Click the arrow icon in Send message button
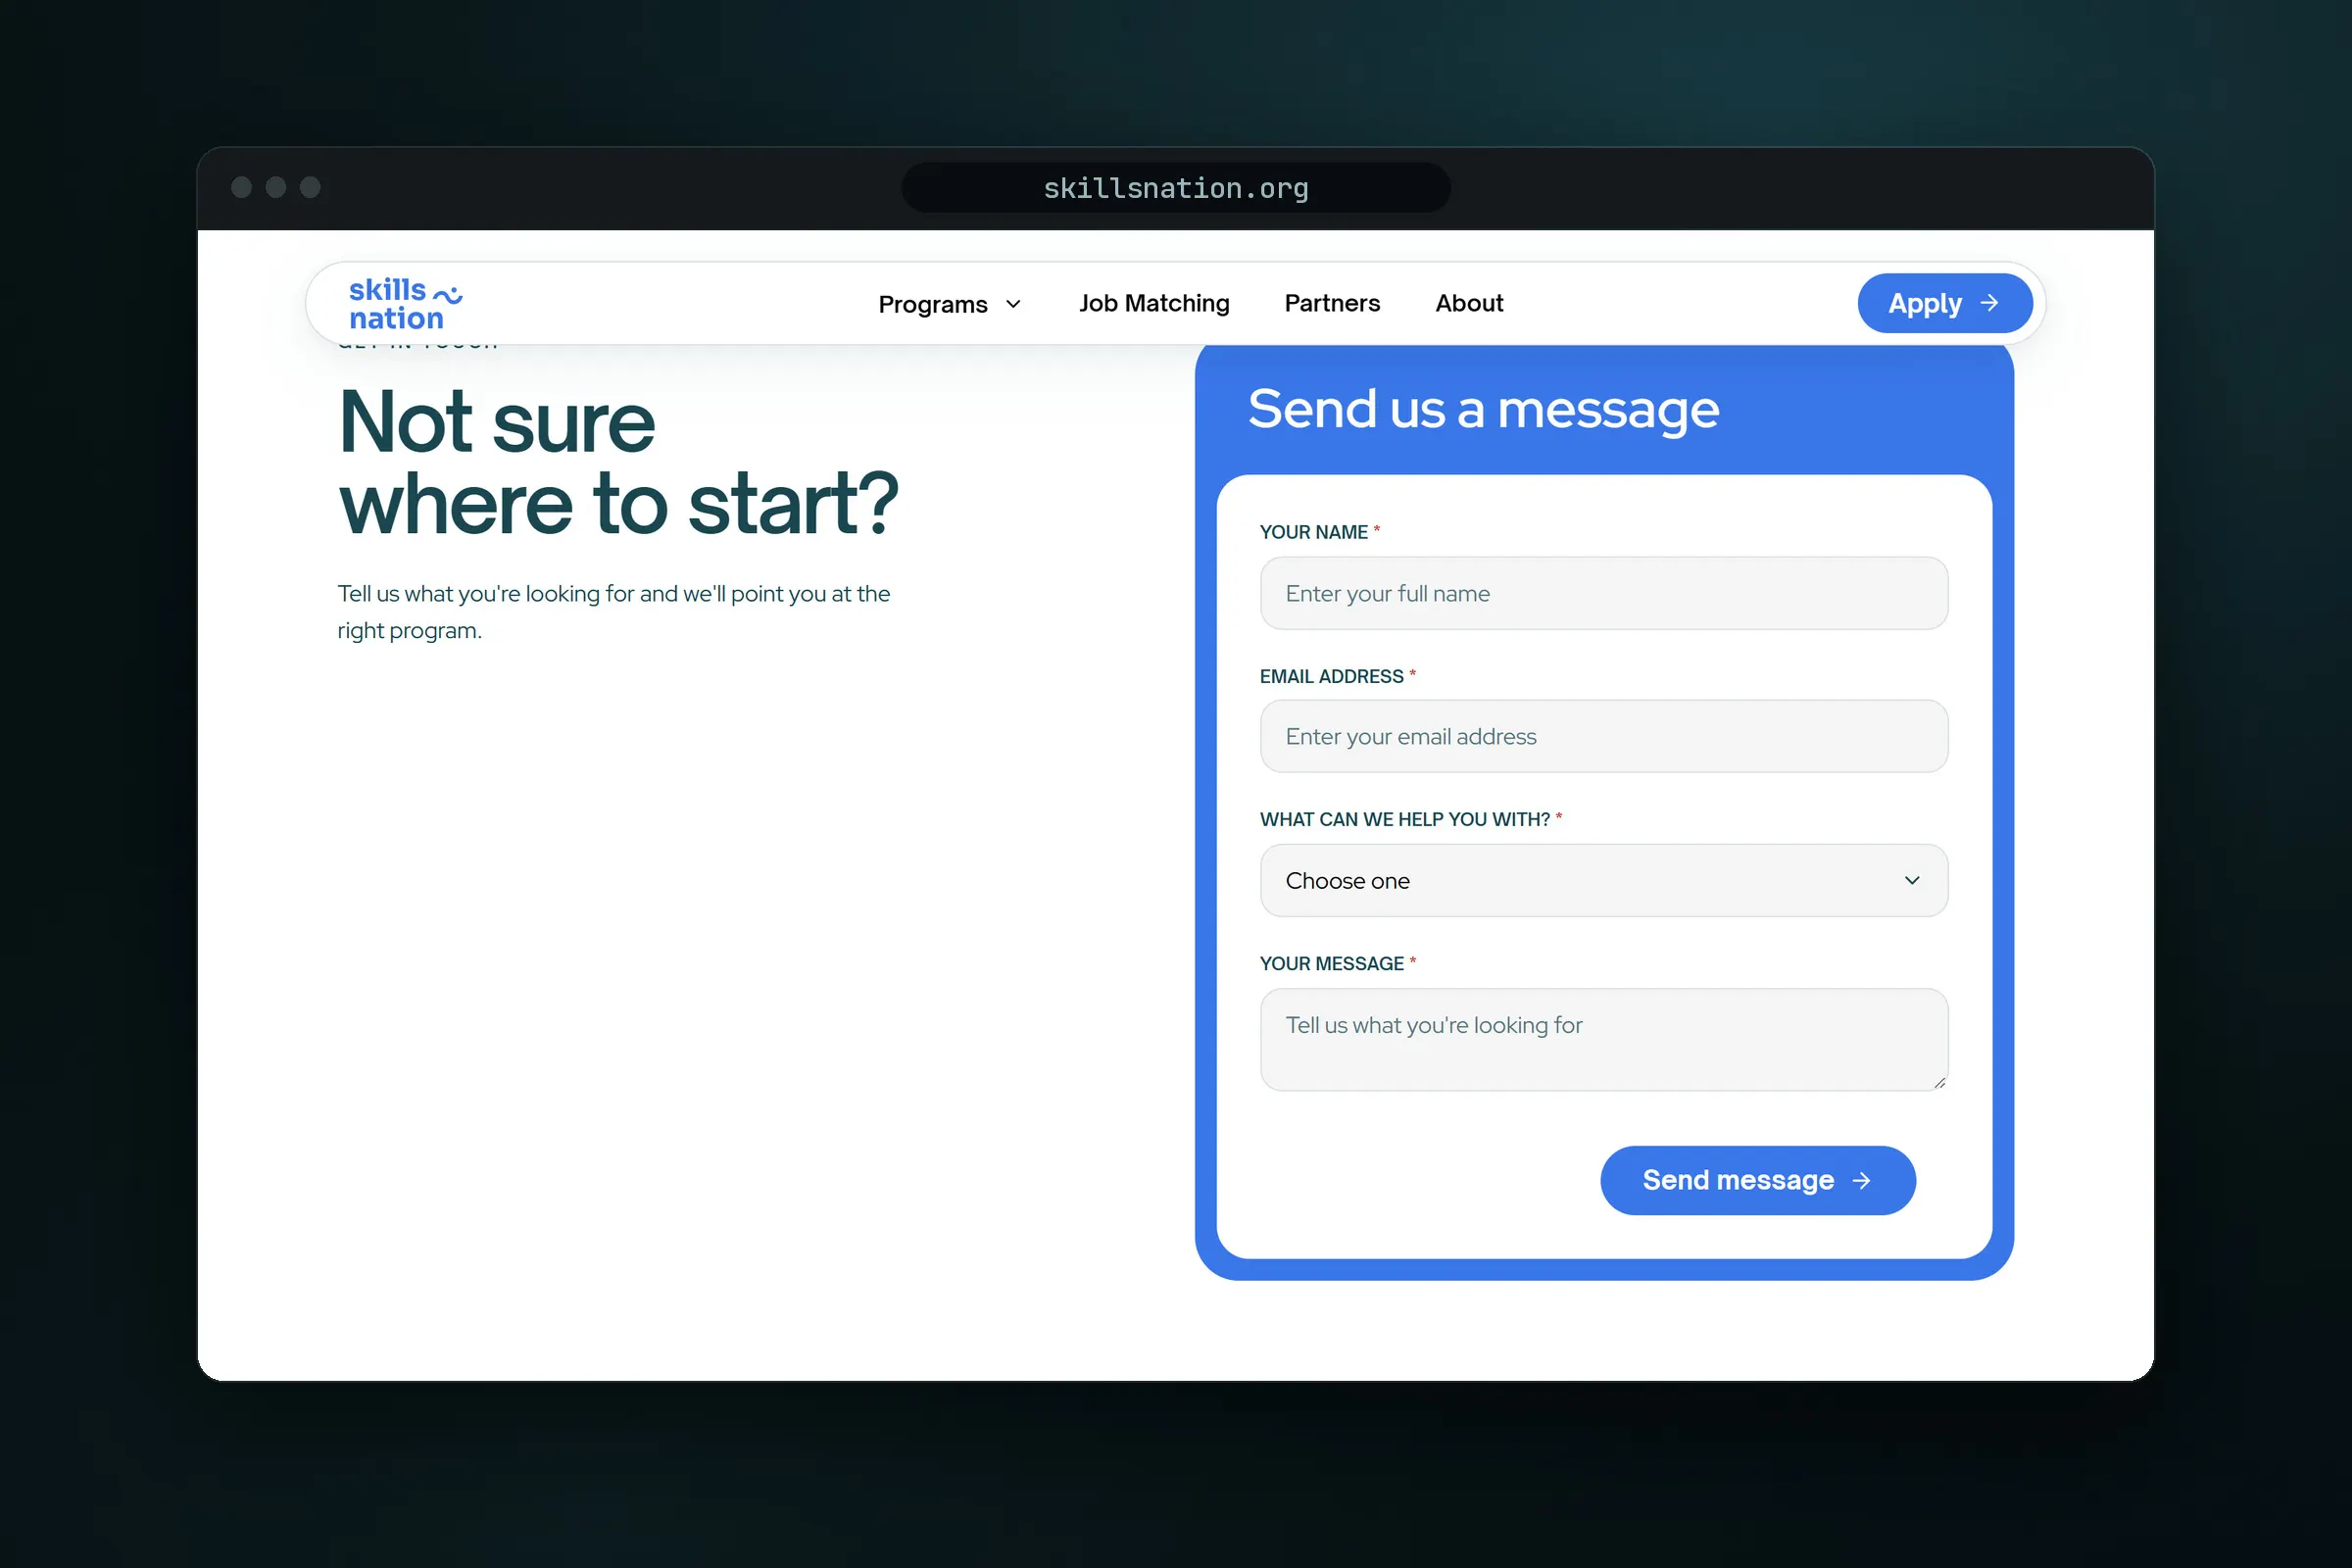 (x=1861, y=1181)
